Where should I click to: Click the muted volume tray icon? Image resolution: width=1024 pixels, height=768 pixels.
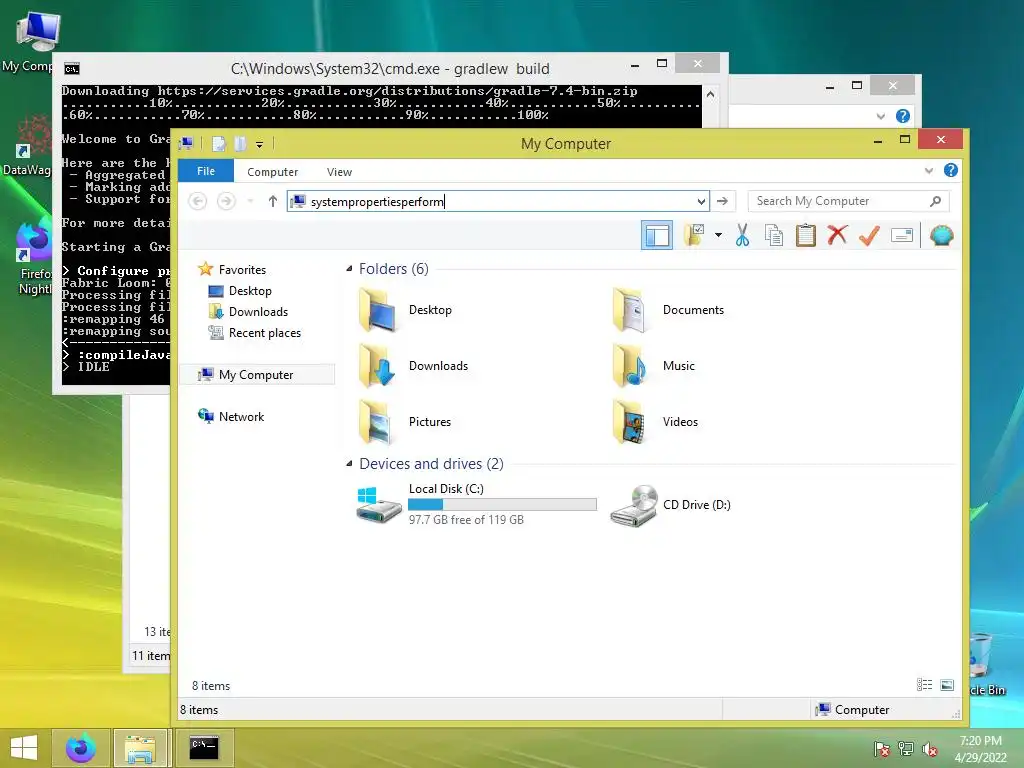click(x=930, y=749)
